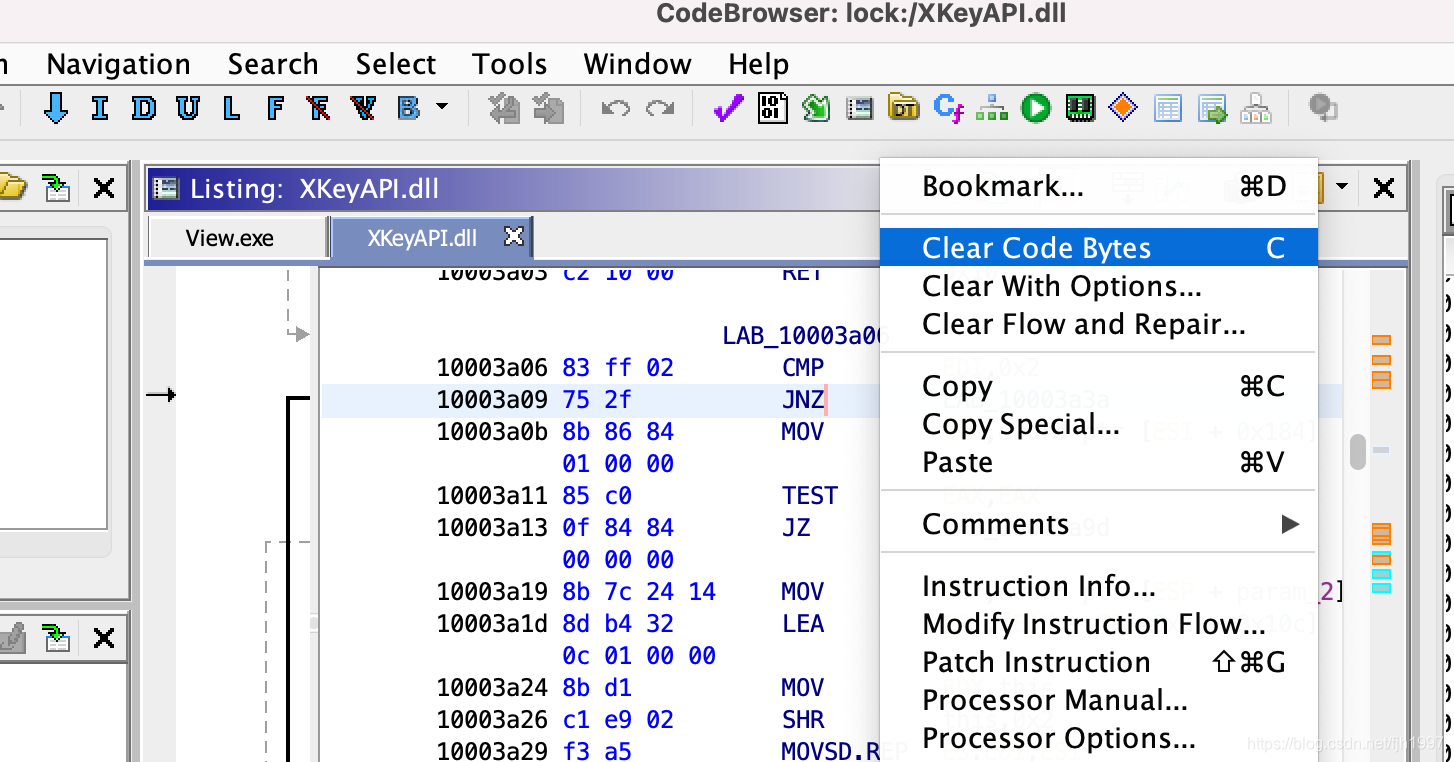1454x762 pixels.
Task: Click the greyed symbol tree icon
Action: tap(1256, 108)
